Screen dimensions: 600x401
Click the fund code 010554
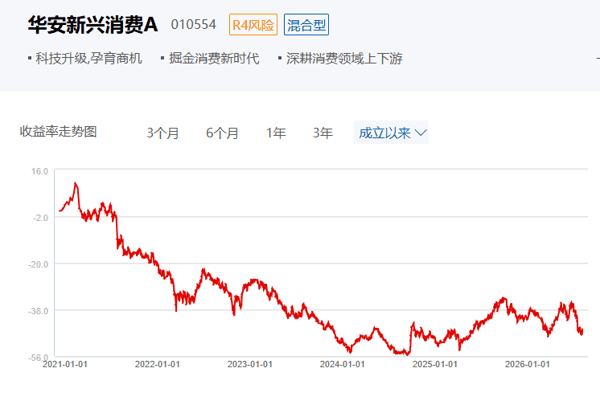(193, 24)
